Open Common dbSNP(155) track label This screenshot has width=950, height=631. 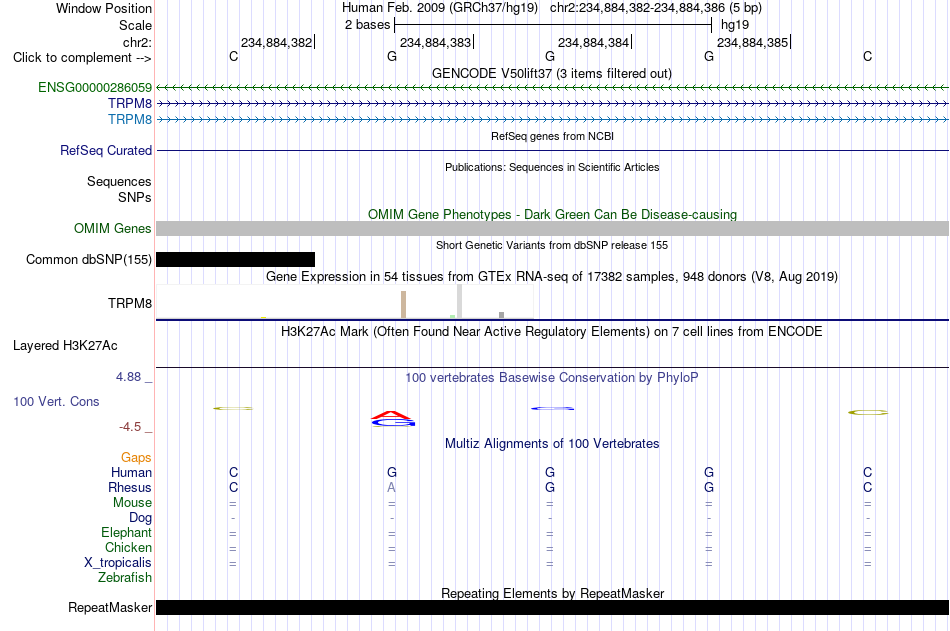89,259
